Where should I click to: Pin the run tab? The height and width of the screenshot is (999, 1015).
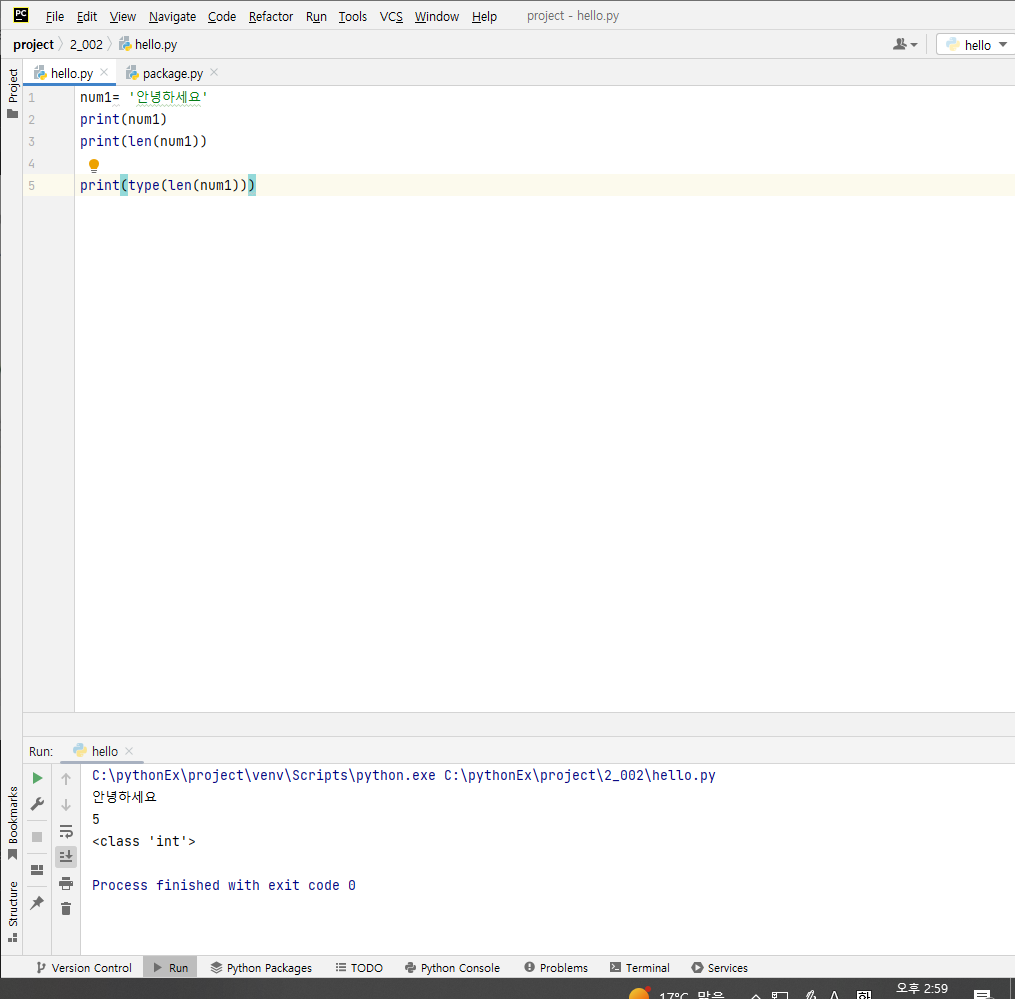(x=38, y=903)
